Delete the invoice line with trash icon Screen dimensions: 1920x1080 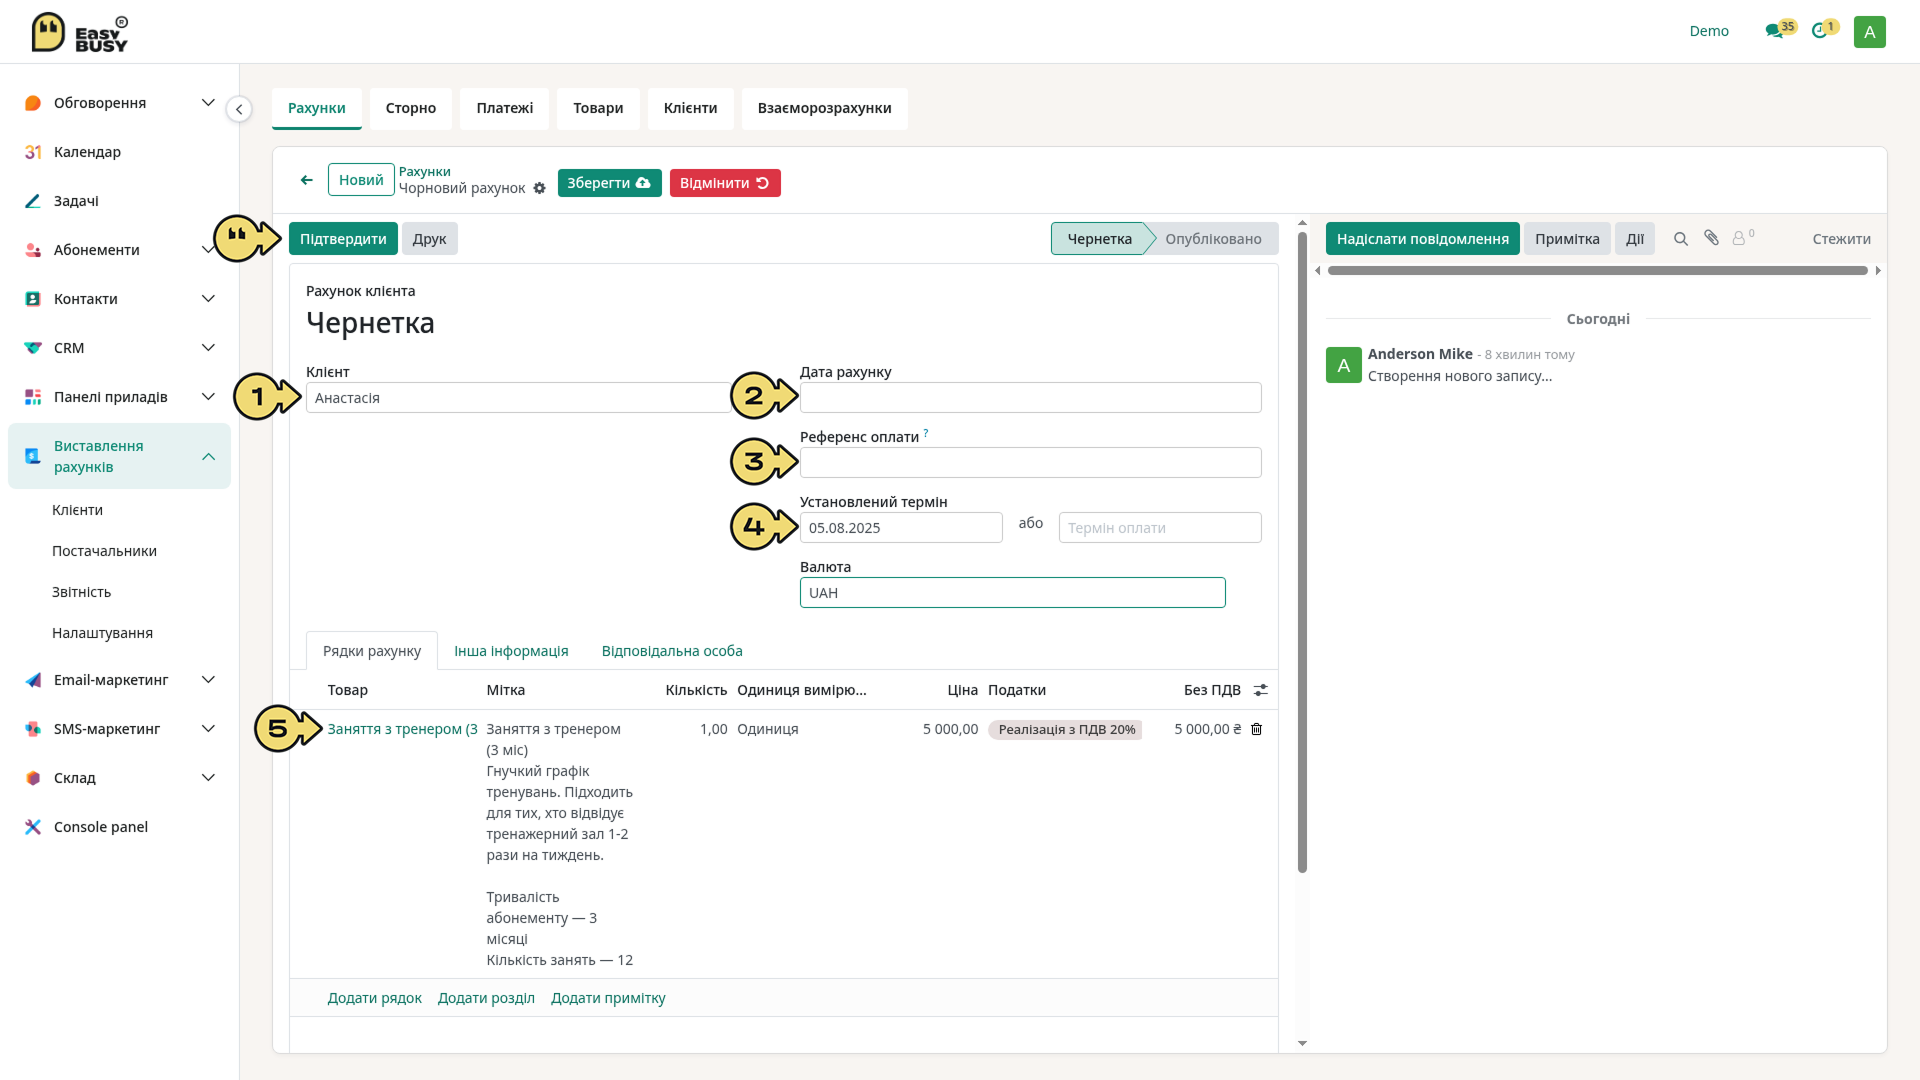[1257, 729]
